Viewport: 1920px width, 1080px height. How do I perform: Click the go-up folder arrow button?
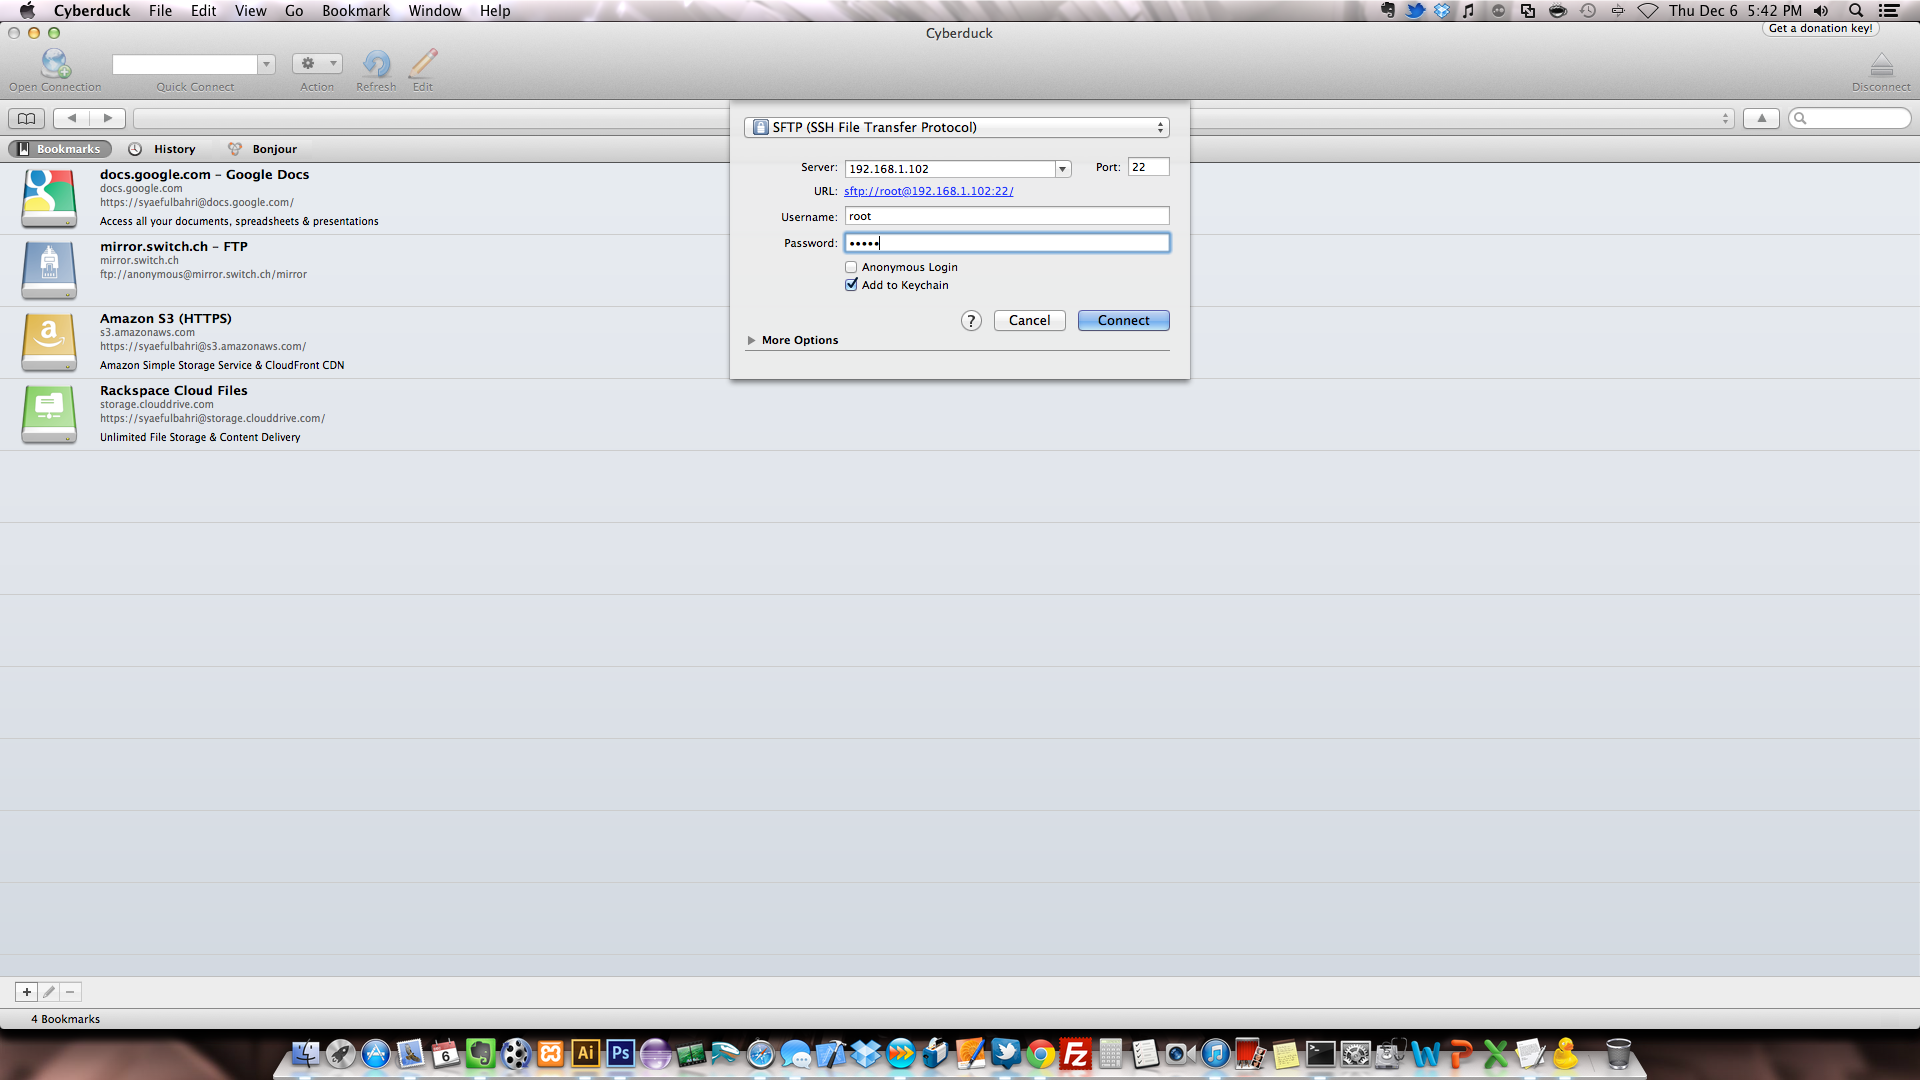point(1761,118)
